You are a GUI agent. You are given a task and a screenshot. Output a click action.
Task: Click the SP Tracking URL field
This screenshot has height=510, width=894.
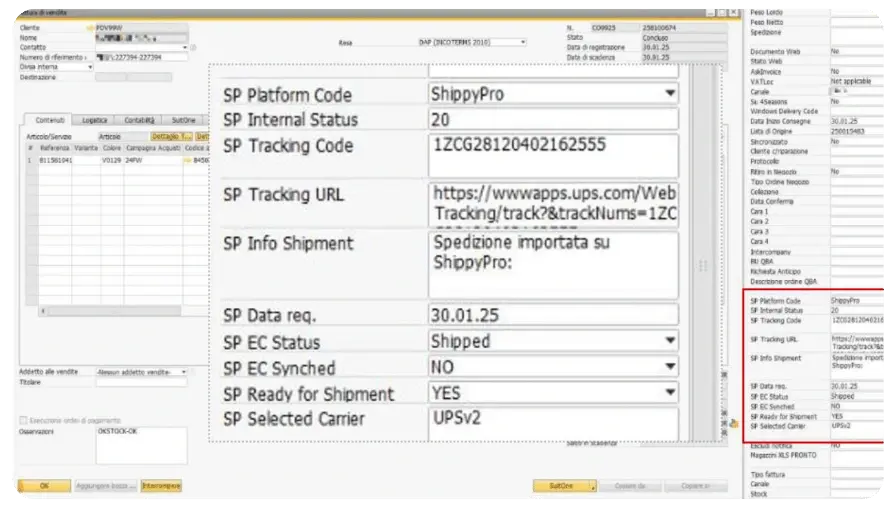click(x=553, y=204)
